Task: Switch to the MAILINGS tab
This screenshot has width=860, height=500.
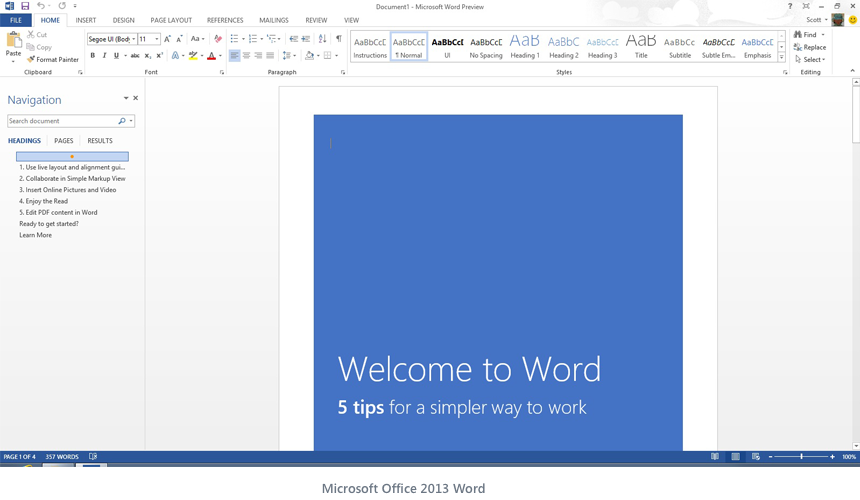Action: coord(274,20)
